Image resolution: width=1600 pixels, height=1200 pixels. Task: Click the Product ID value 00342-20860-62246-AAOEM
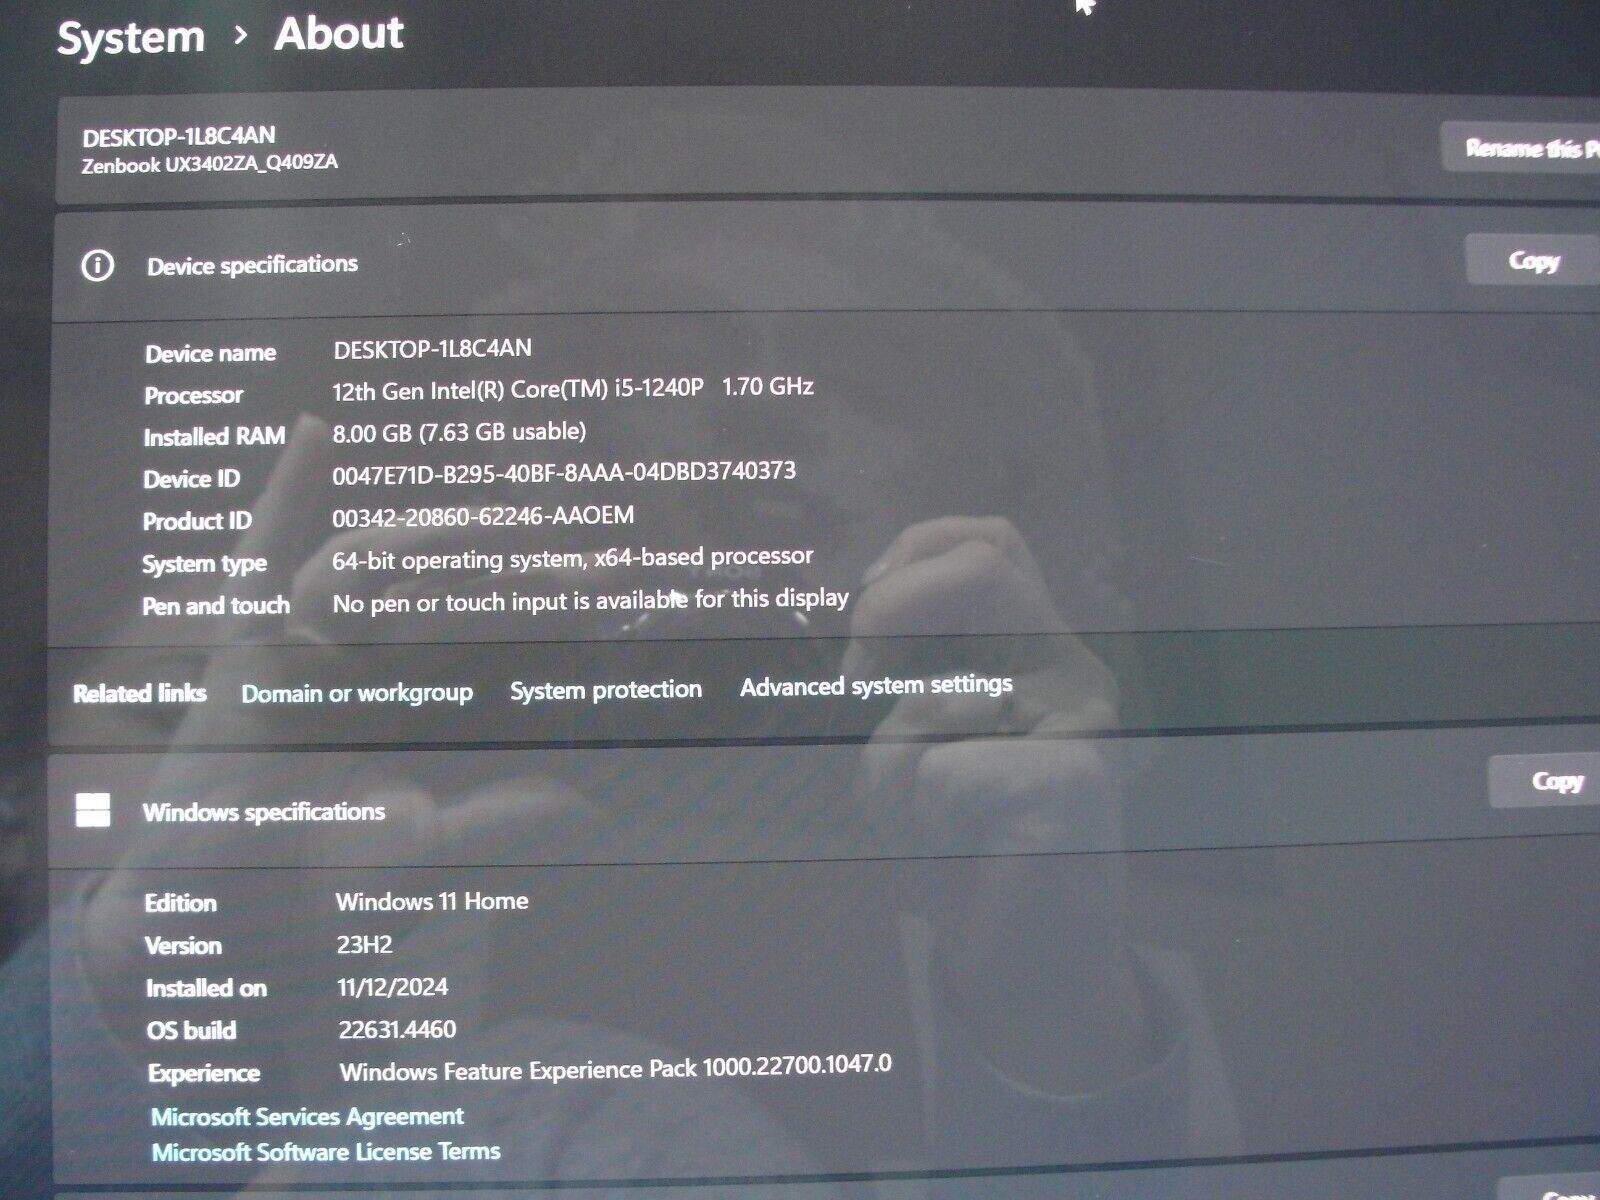click(483, 516)
